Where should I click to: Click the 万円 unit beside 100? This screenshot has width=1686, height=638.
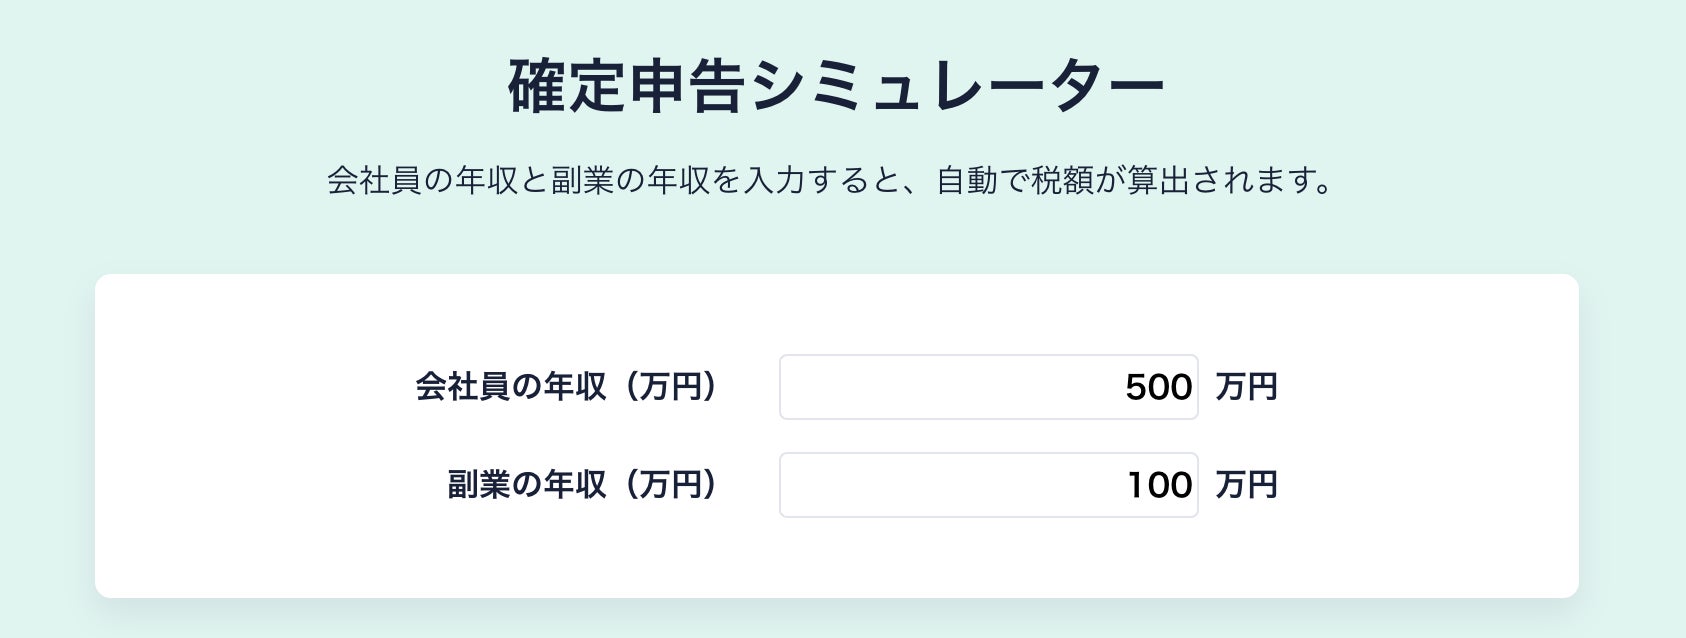[1246, 485]
